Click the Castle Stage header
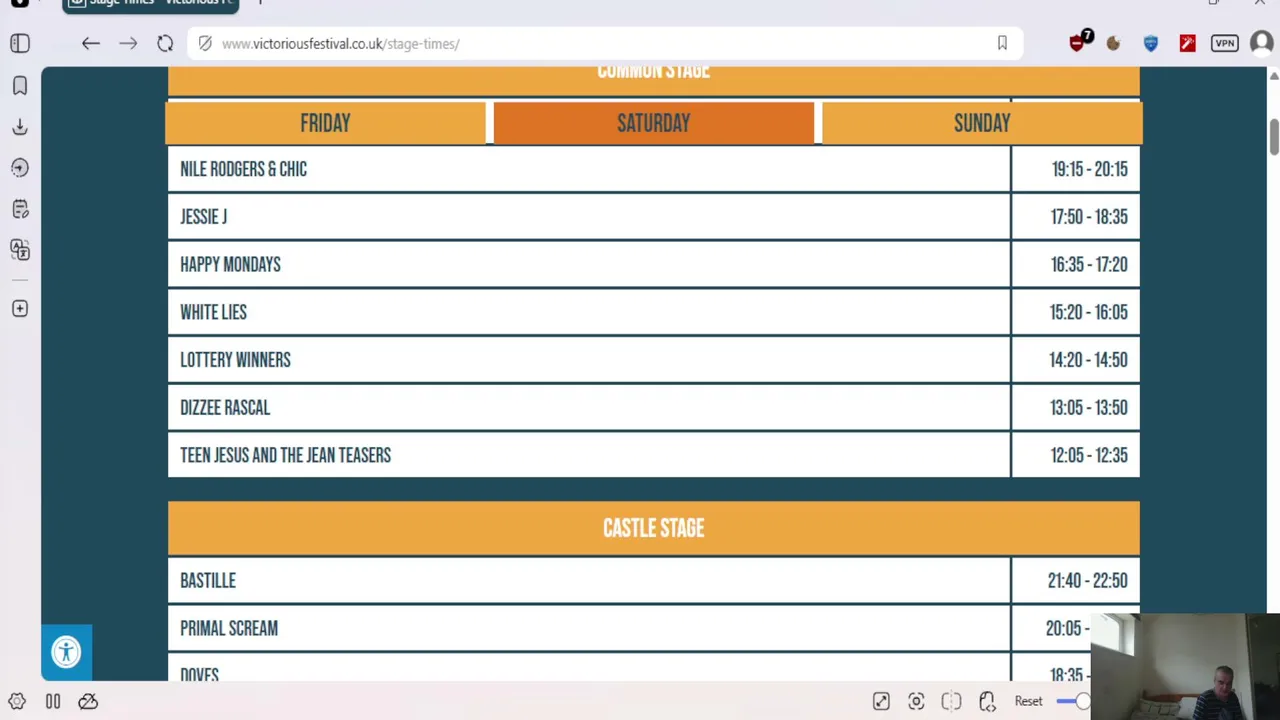Viewport: 1280px width, 720px height. coord(654,528)
